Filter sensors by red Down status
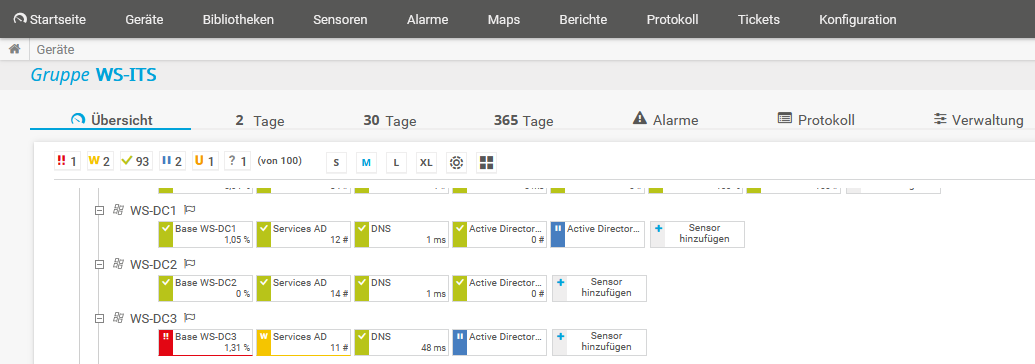 coord(67,161)
